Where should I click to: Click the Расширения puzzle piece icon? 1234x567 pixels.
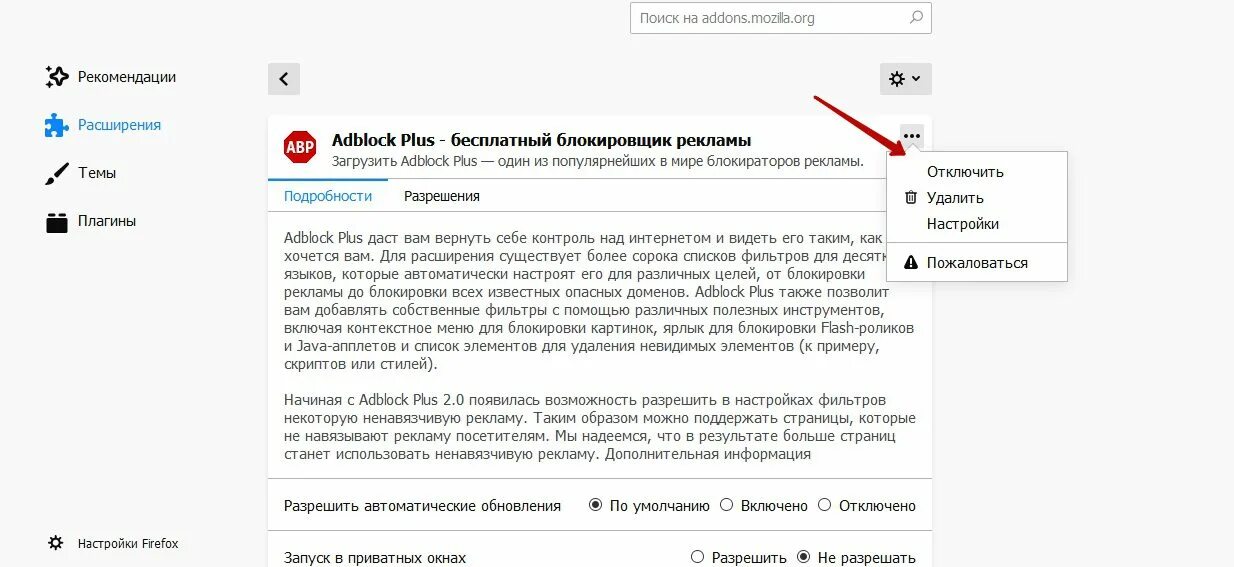point(56,125)
